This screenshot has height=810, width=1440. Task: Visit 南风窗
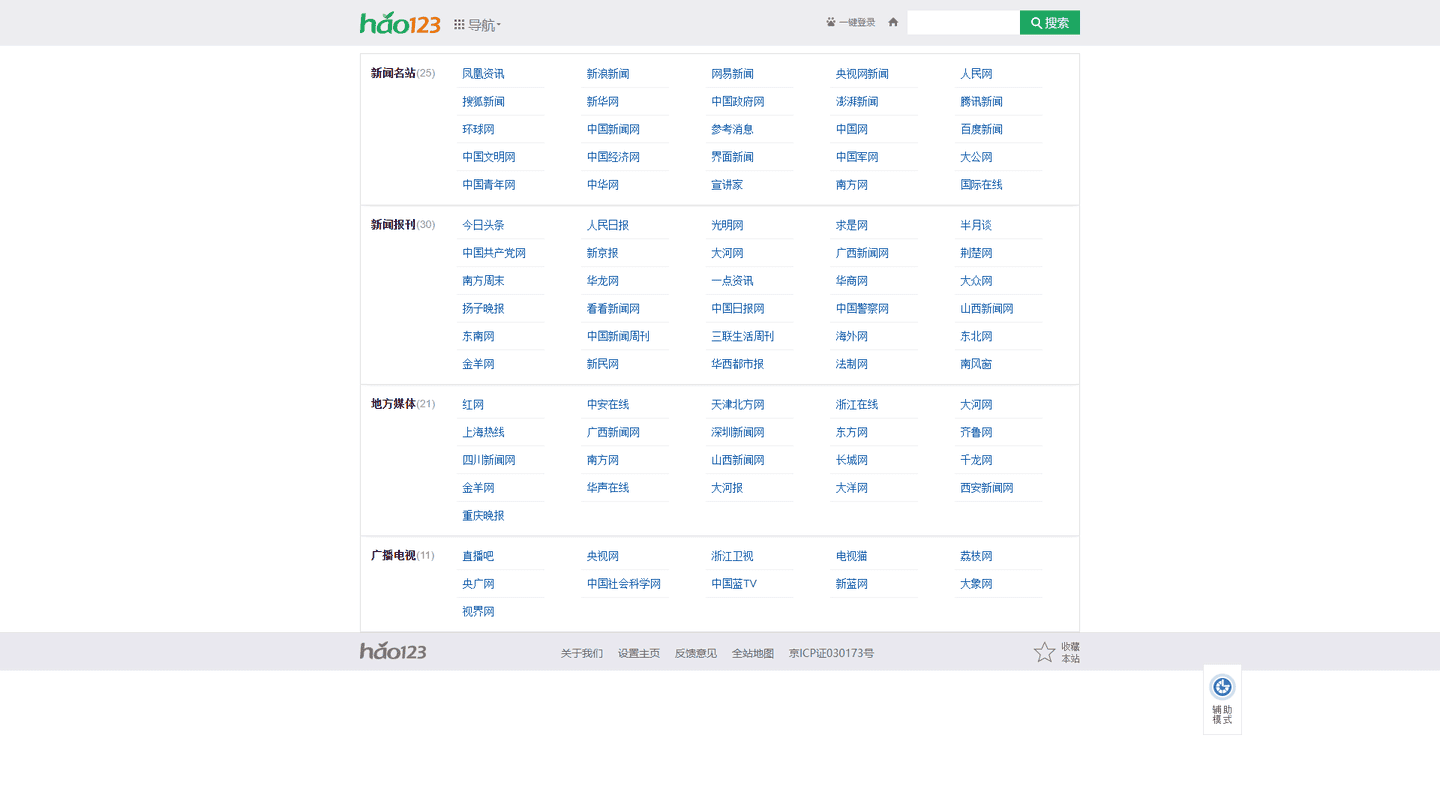pos(976,364)
